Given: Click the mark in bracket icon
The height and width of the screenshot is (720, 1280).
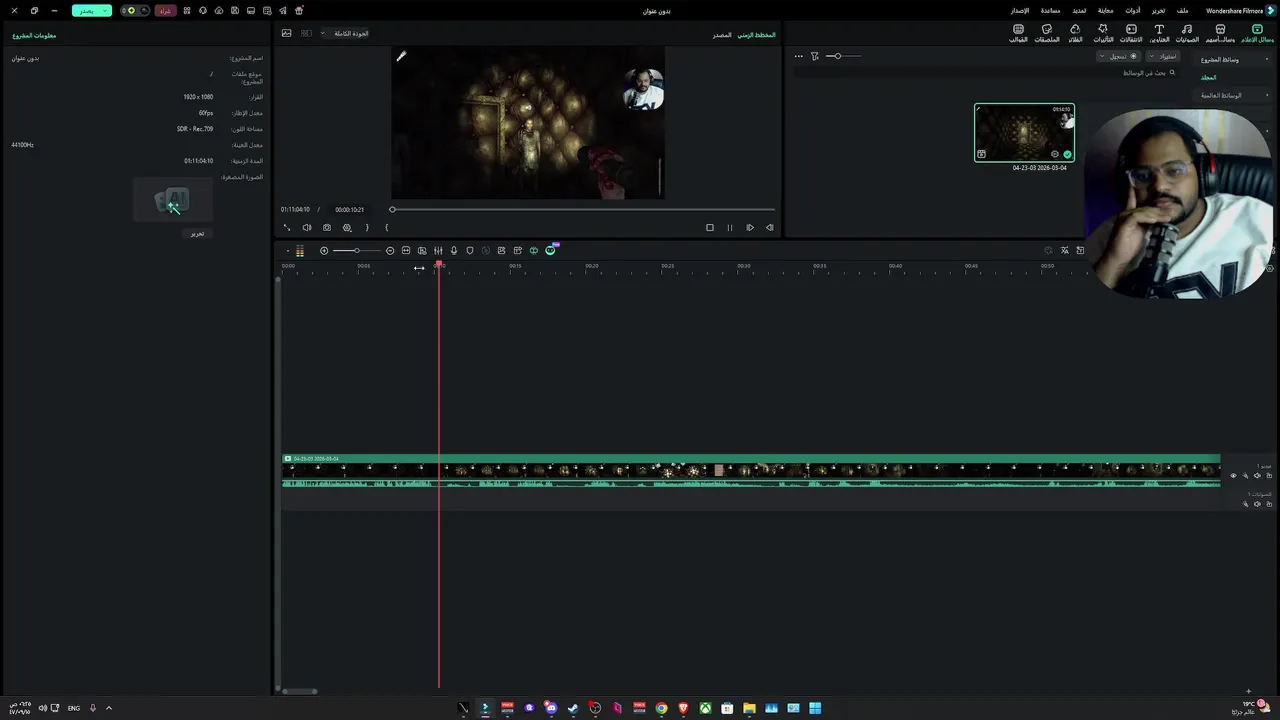Looking at the screenshot, I should pos(387,227).
